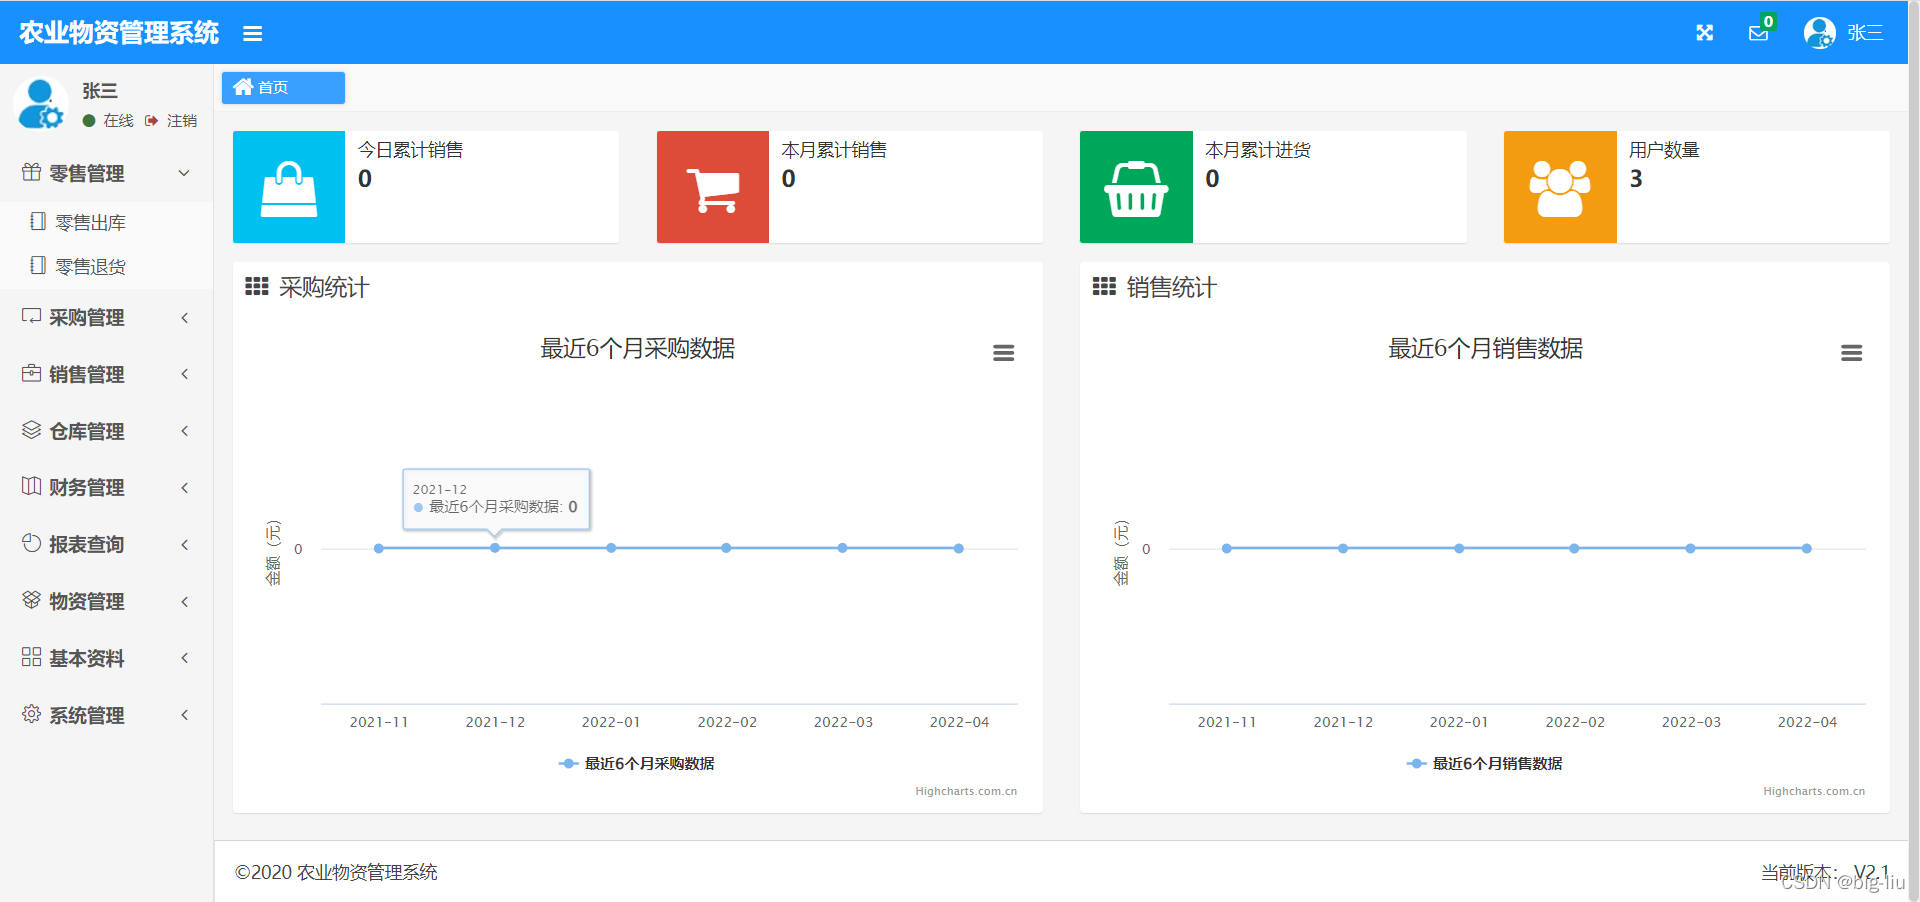
Task: Click the 2022-01 point on sales chart
Action: pos(1459,548)
